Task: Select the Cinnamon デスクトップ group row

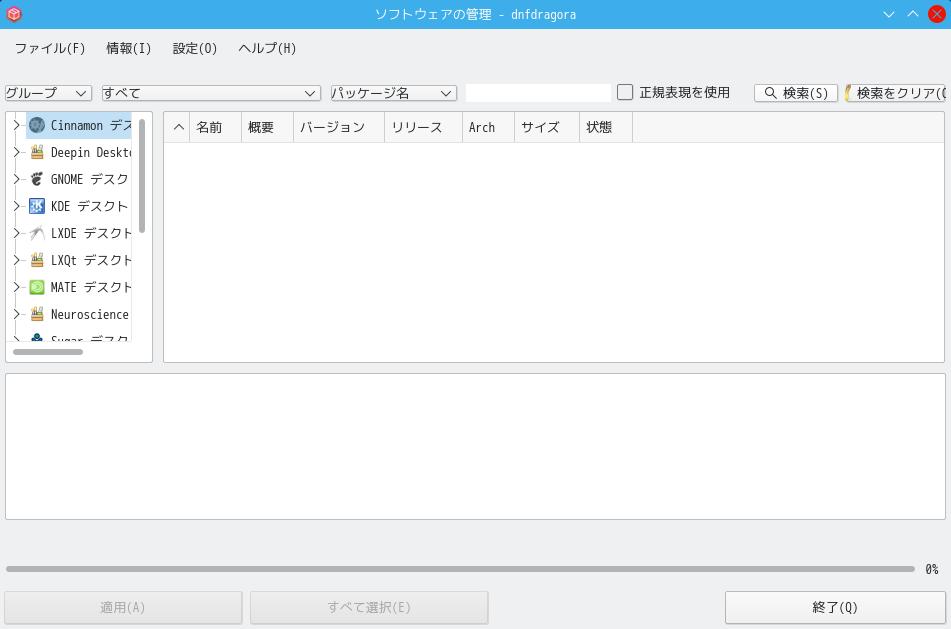Action: (x=78, y=126)
